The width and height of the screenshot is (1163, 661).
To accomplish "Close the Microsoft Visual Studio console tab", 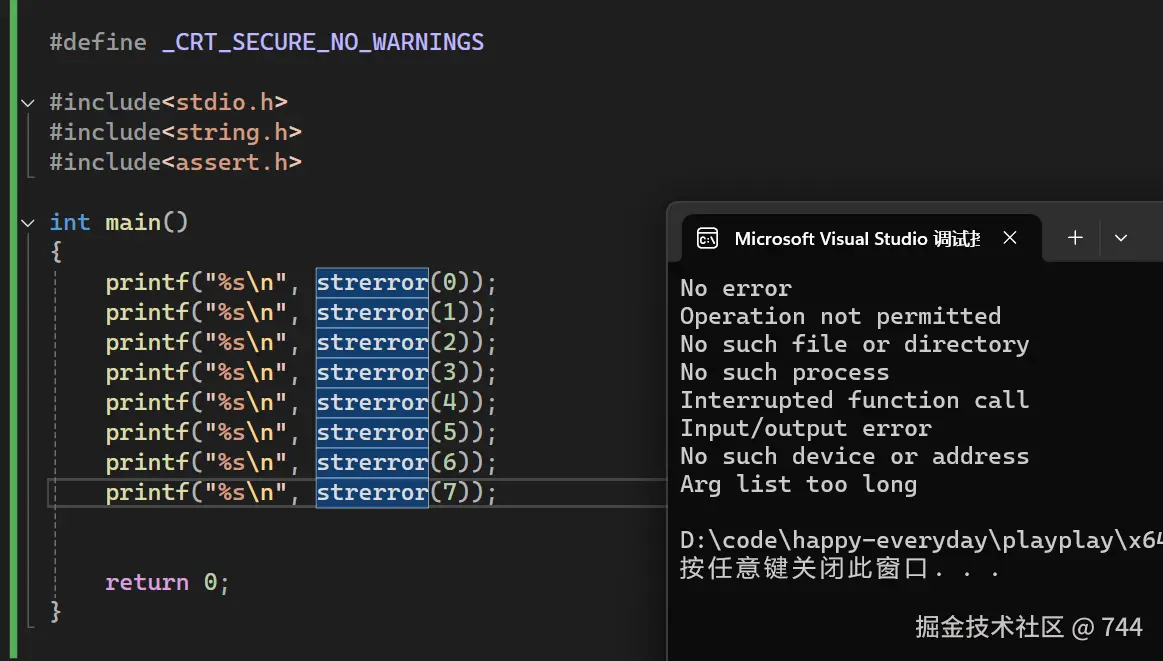I will tap(1009, 237).
